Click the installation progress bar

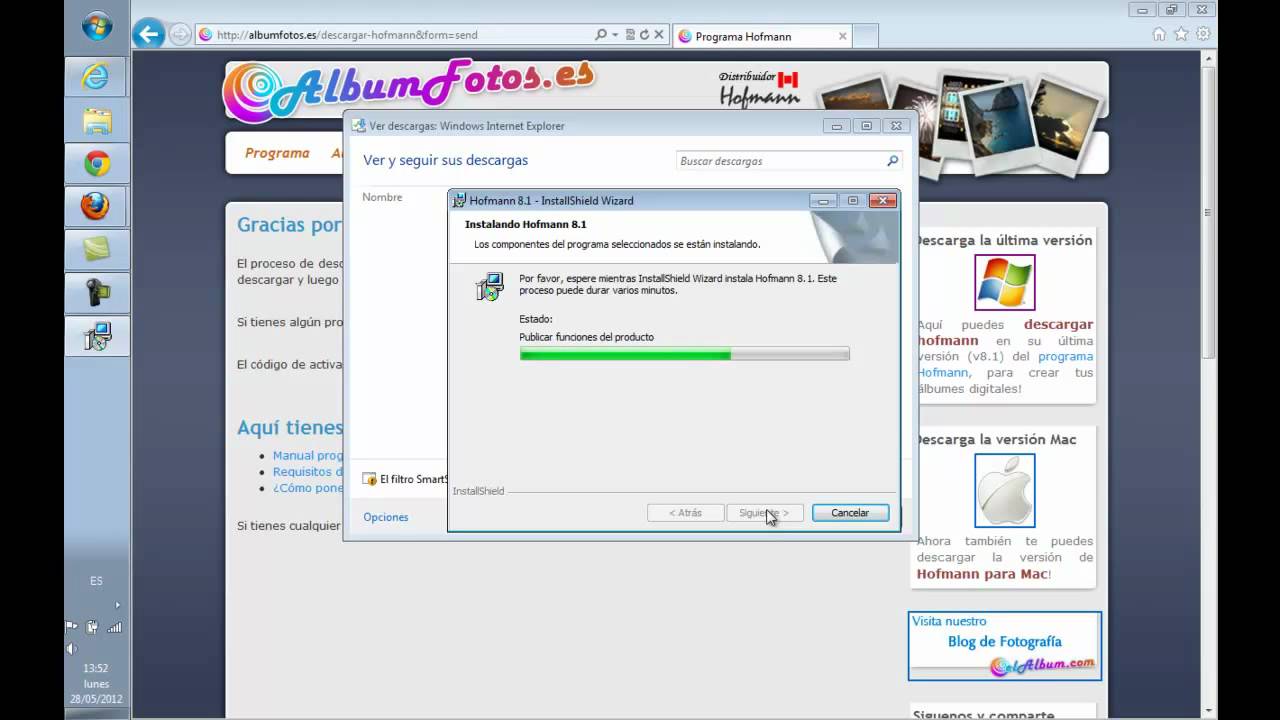(x=684, y=354)
